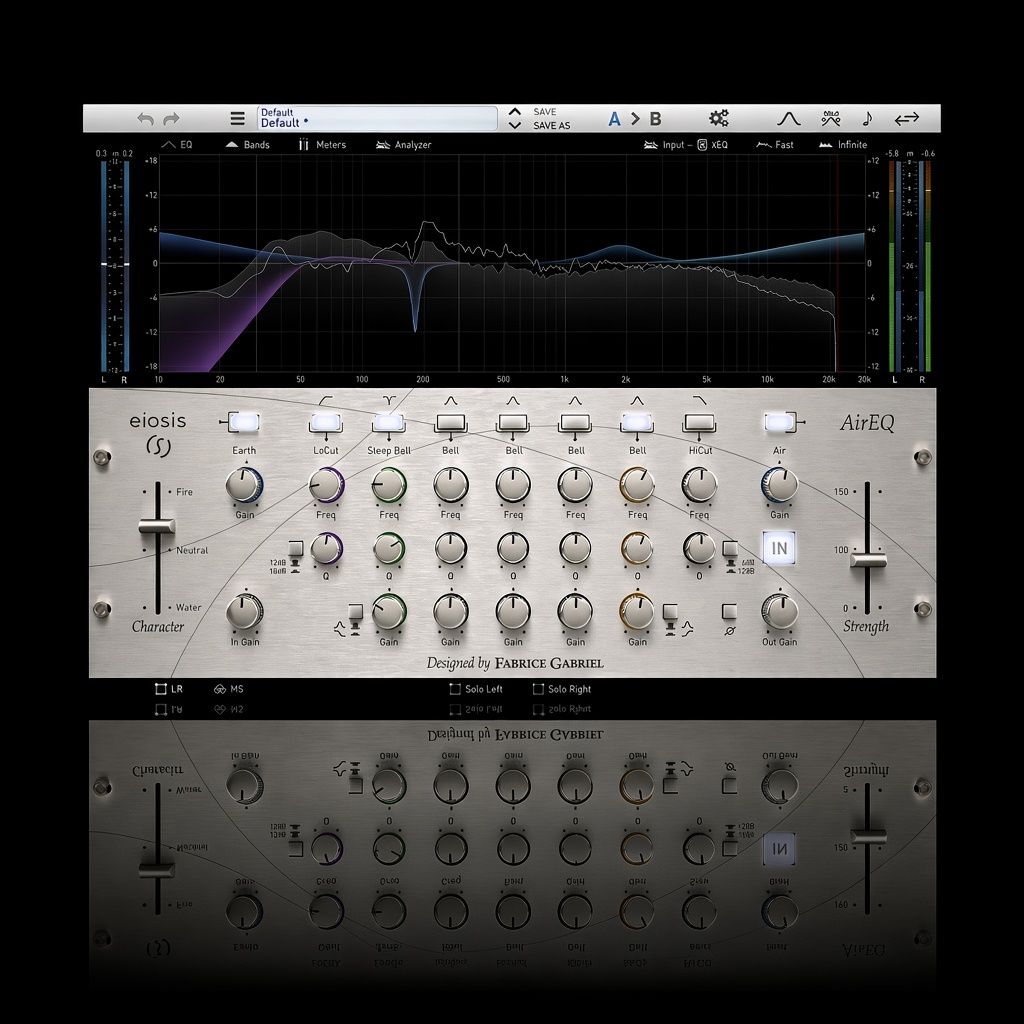
Task: Open the hamburger preset menu
Action: (x=238, y=119)
